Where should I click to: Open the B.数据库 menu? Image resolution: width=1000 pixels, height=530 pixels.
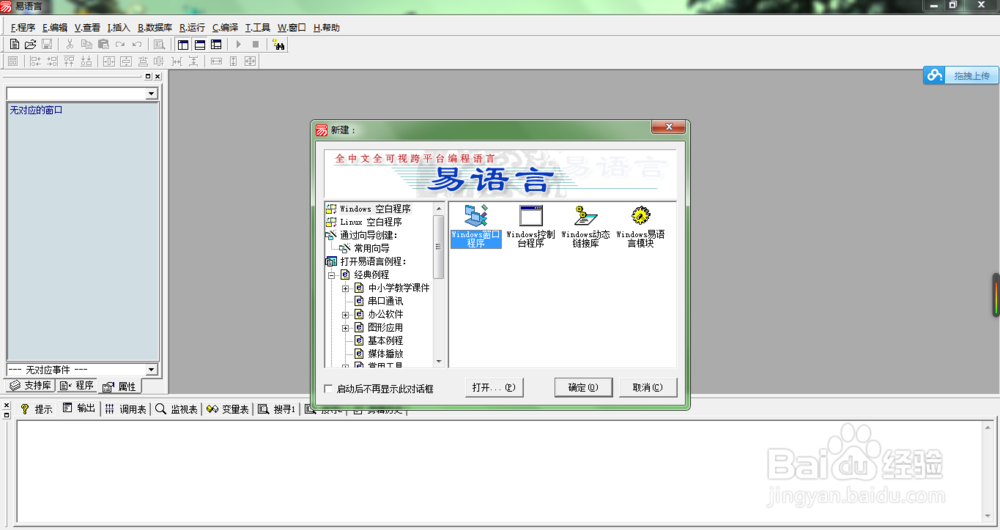coord(155,27)
